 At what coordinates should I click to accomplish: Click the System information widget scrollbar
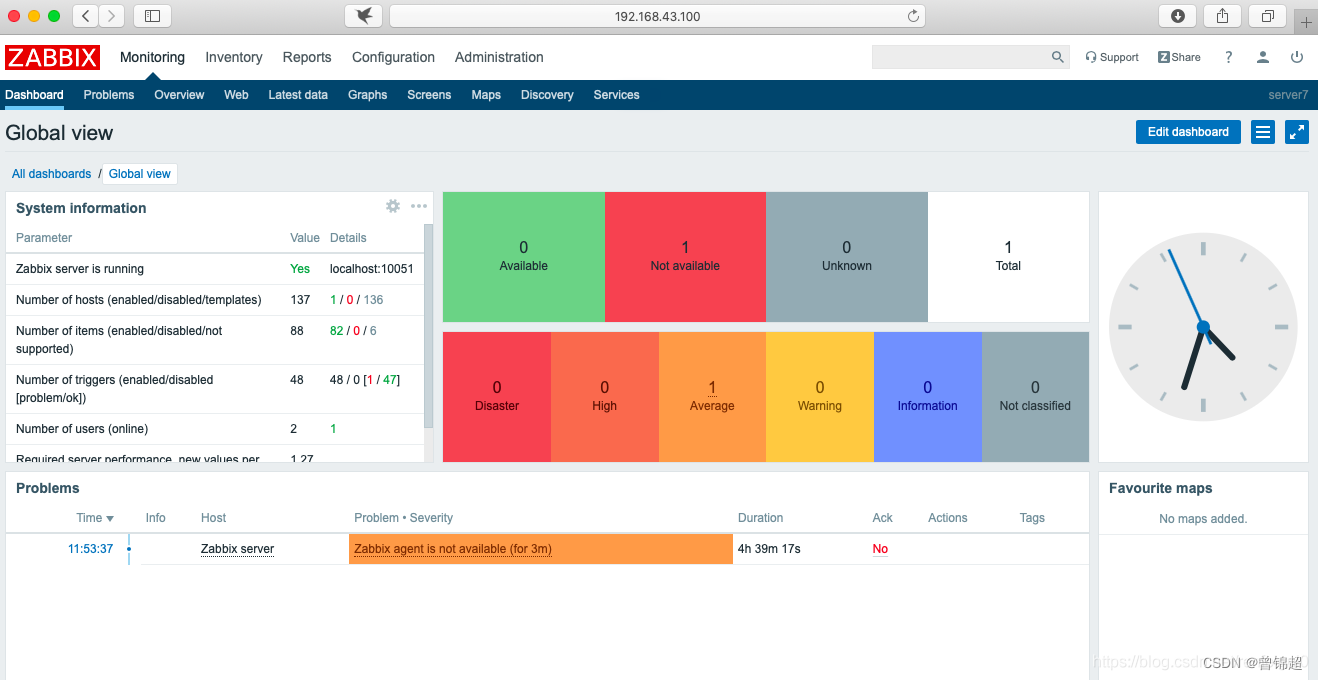pos(429,327)
